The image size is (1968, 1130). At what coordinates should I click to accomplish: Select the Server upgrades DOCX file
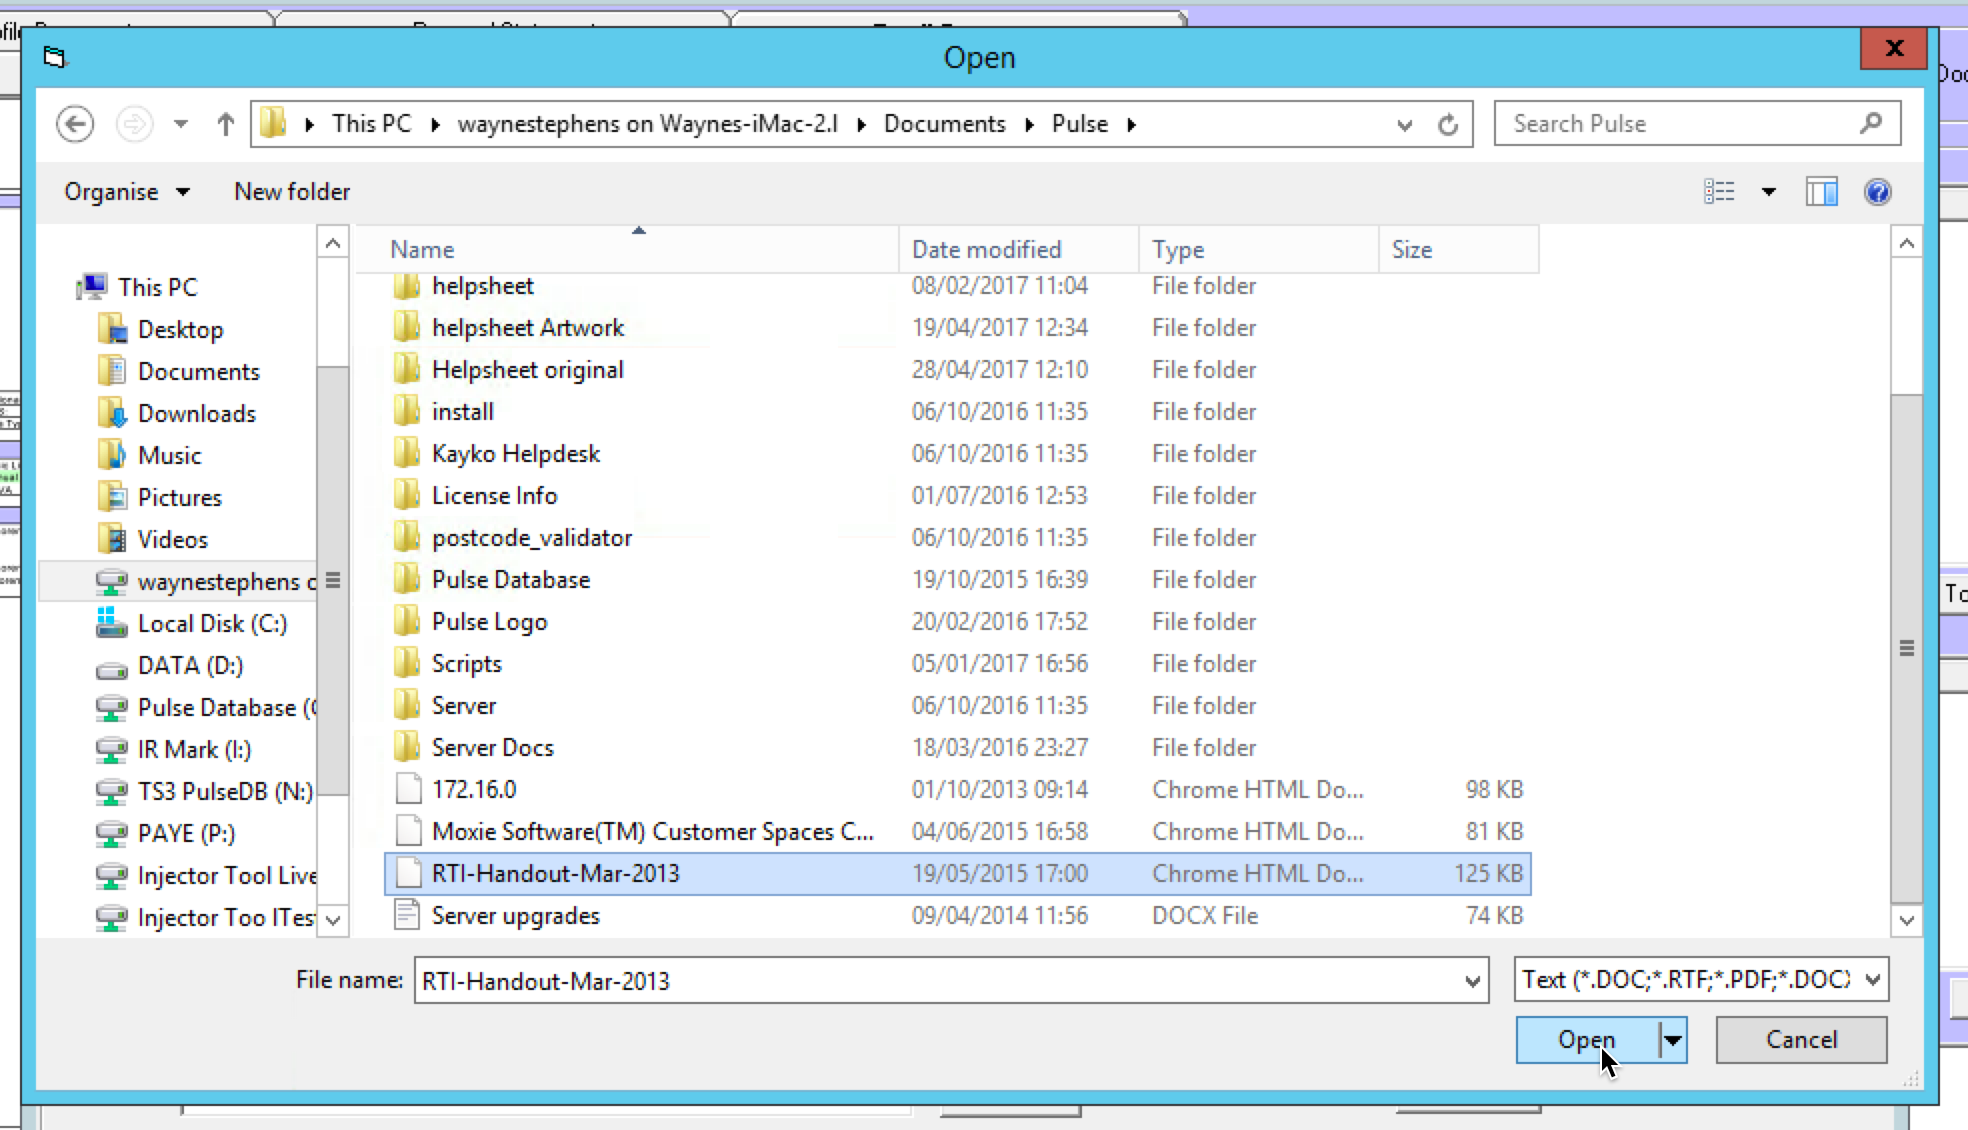tap(515, 916)
